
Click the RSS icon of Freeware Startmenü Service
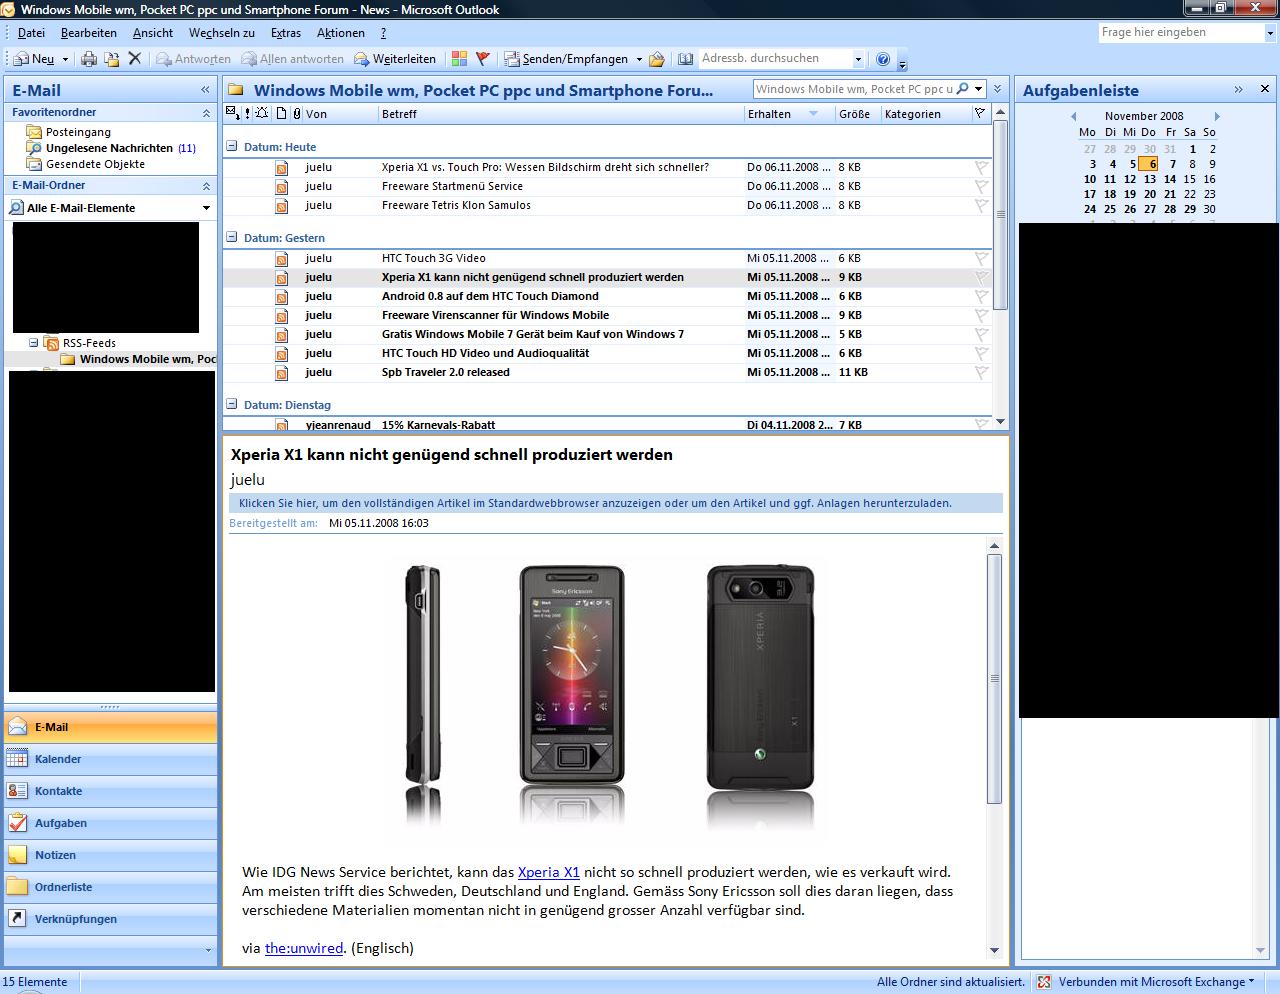(282, 187)
